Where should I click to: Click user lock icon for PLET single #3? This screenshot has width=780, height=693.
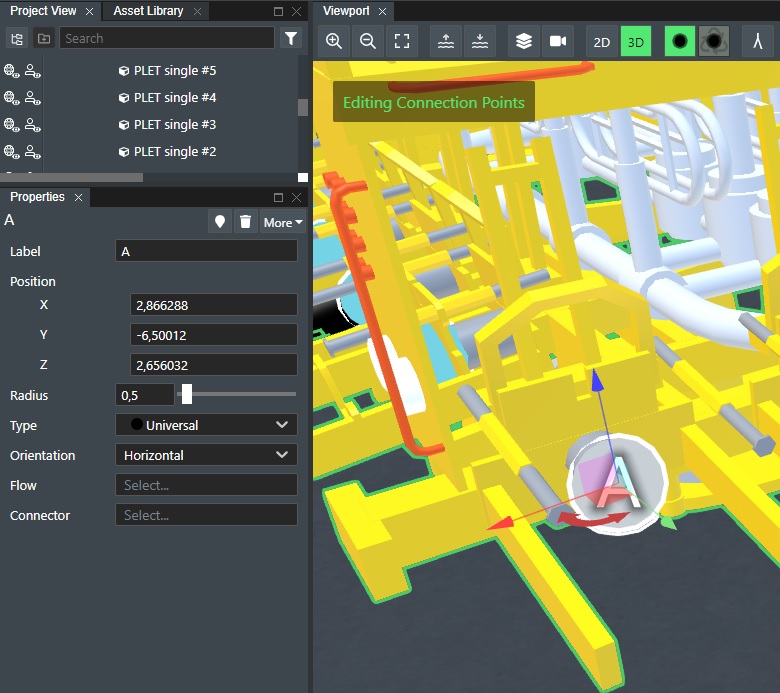[33, 124]
